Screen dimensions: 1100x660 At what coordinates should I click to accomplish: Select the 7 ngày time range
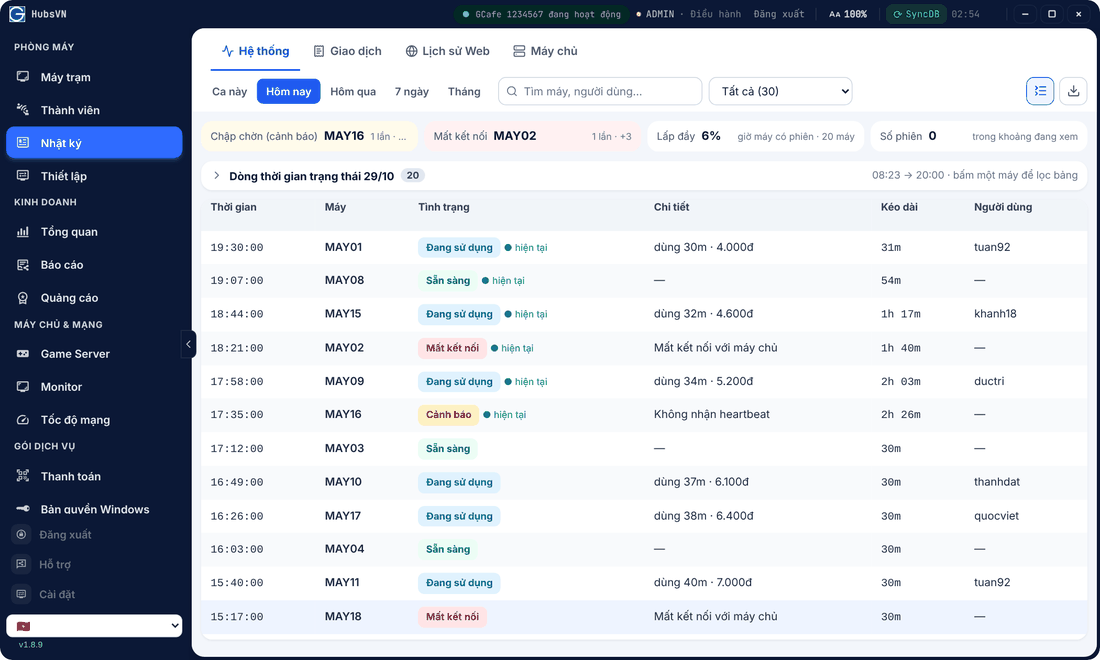[412, 91]
